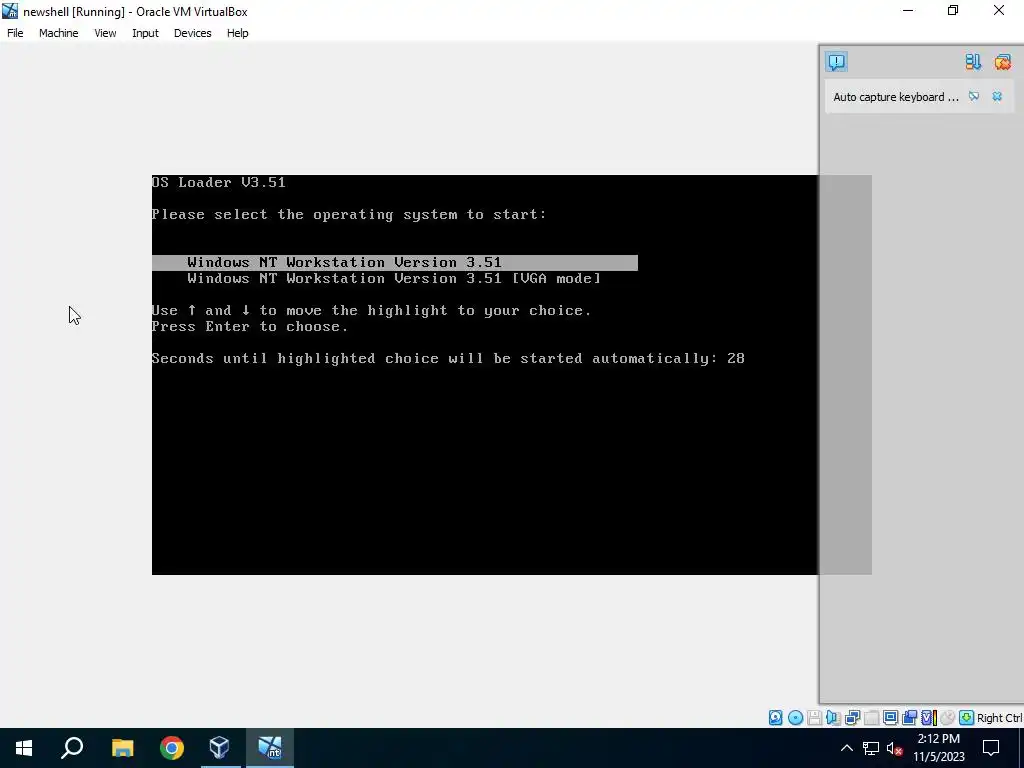Screen dimensions: 1024x768
Task: Switch to VirtualBox Manager in the taskbar
Action: 220,748
